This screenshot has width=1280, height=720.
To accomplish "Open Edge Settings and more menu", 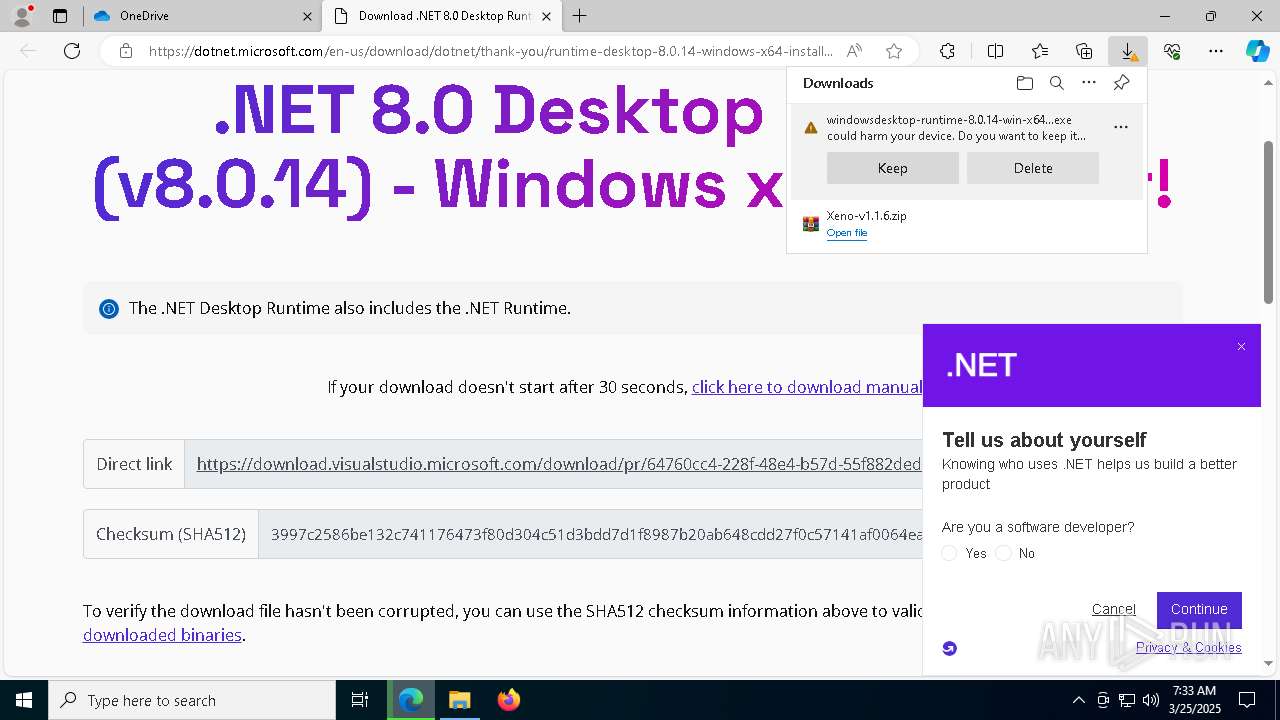I will click(1216, 51).
